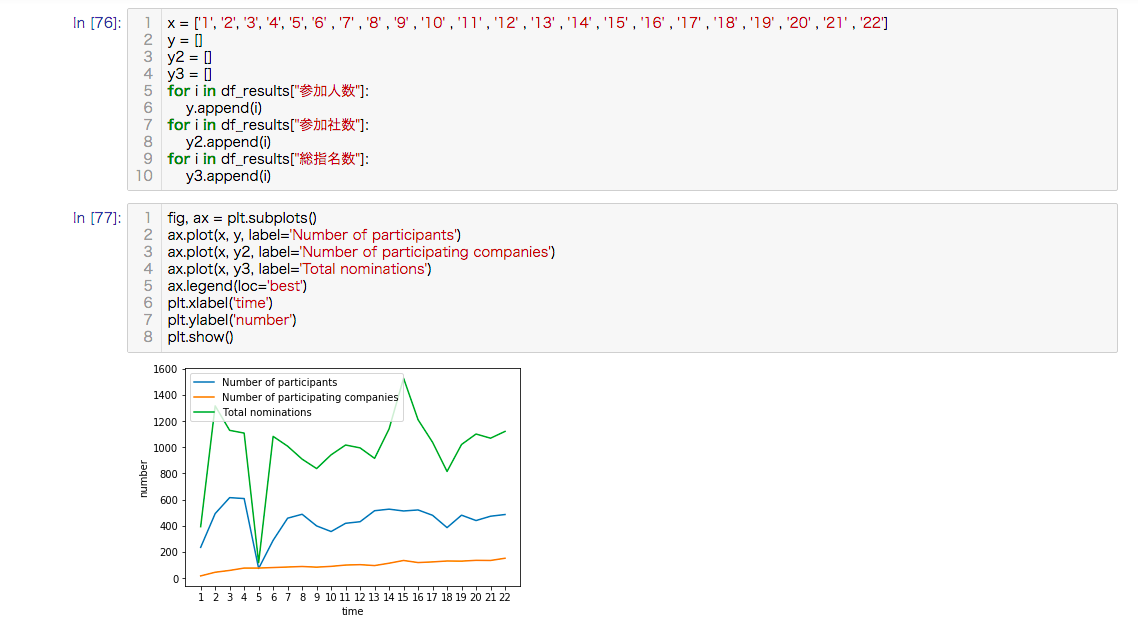Viewport: 1138px width, 626px height.
Task: Click the line 'plt.show()'
Action: tap(200, 337)
